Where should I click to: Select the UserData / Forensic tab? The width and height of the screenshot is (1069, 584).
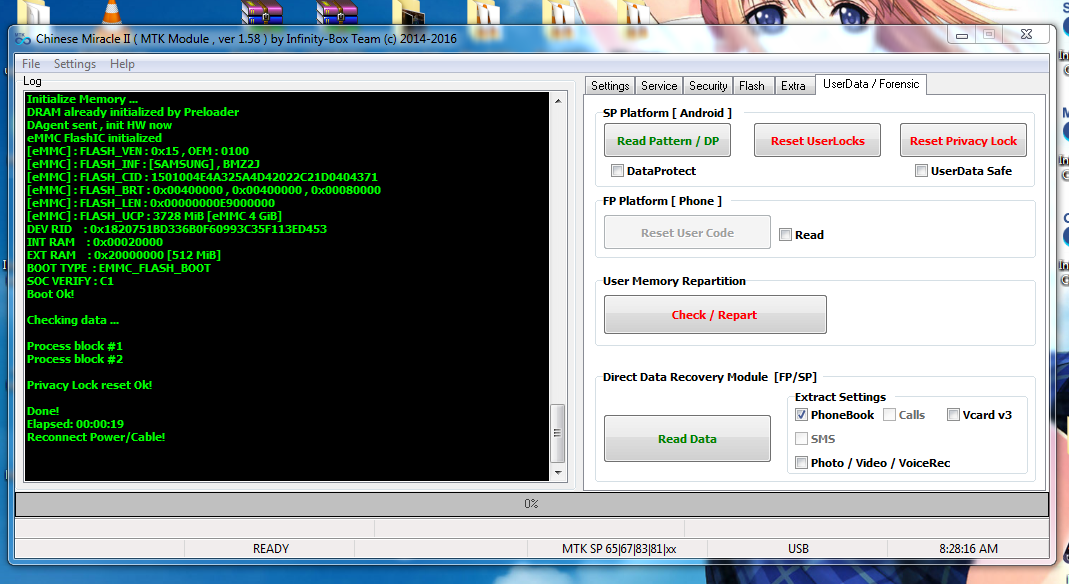pyautogui.click(x=871, y=84)
